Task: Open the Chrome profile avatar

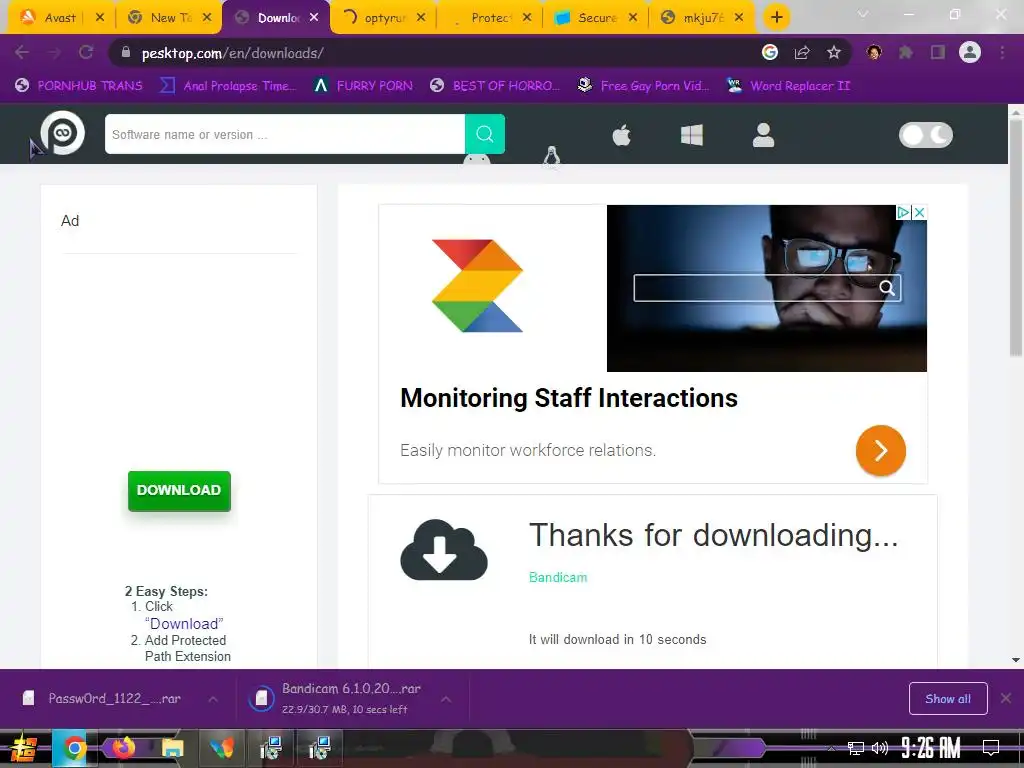Action: click(x=970, y=52)
